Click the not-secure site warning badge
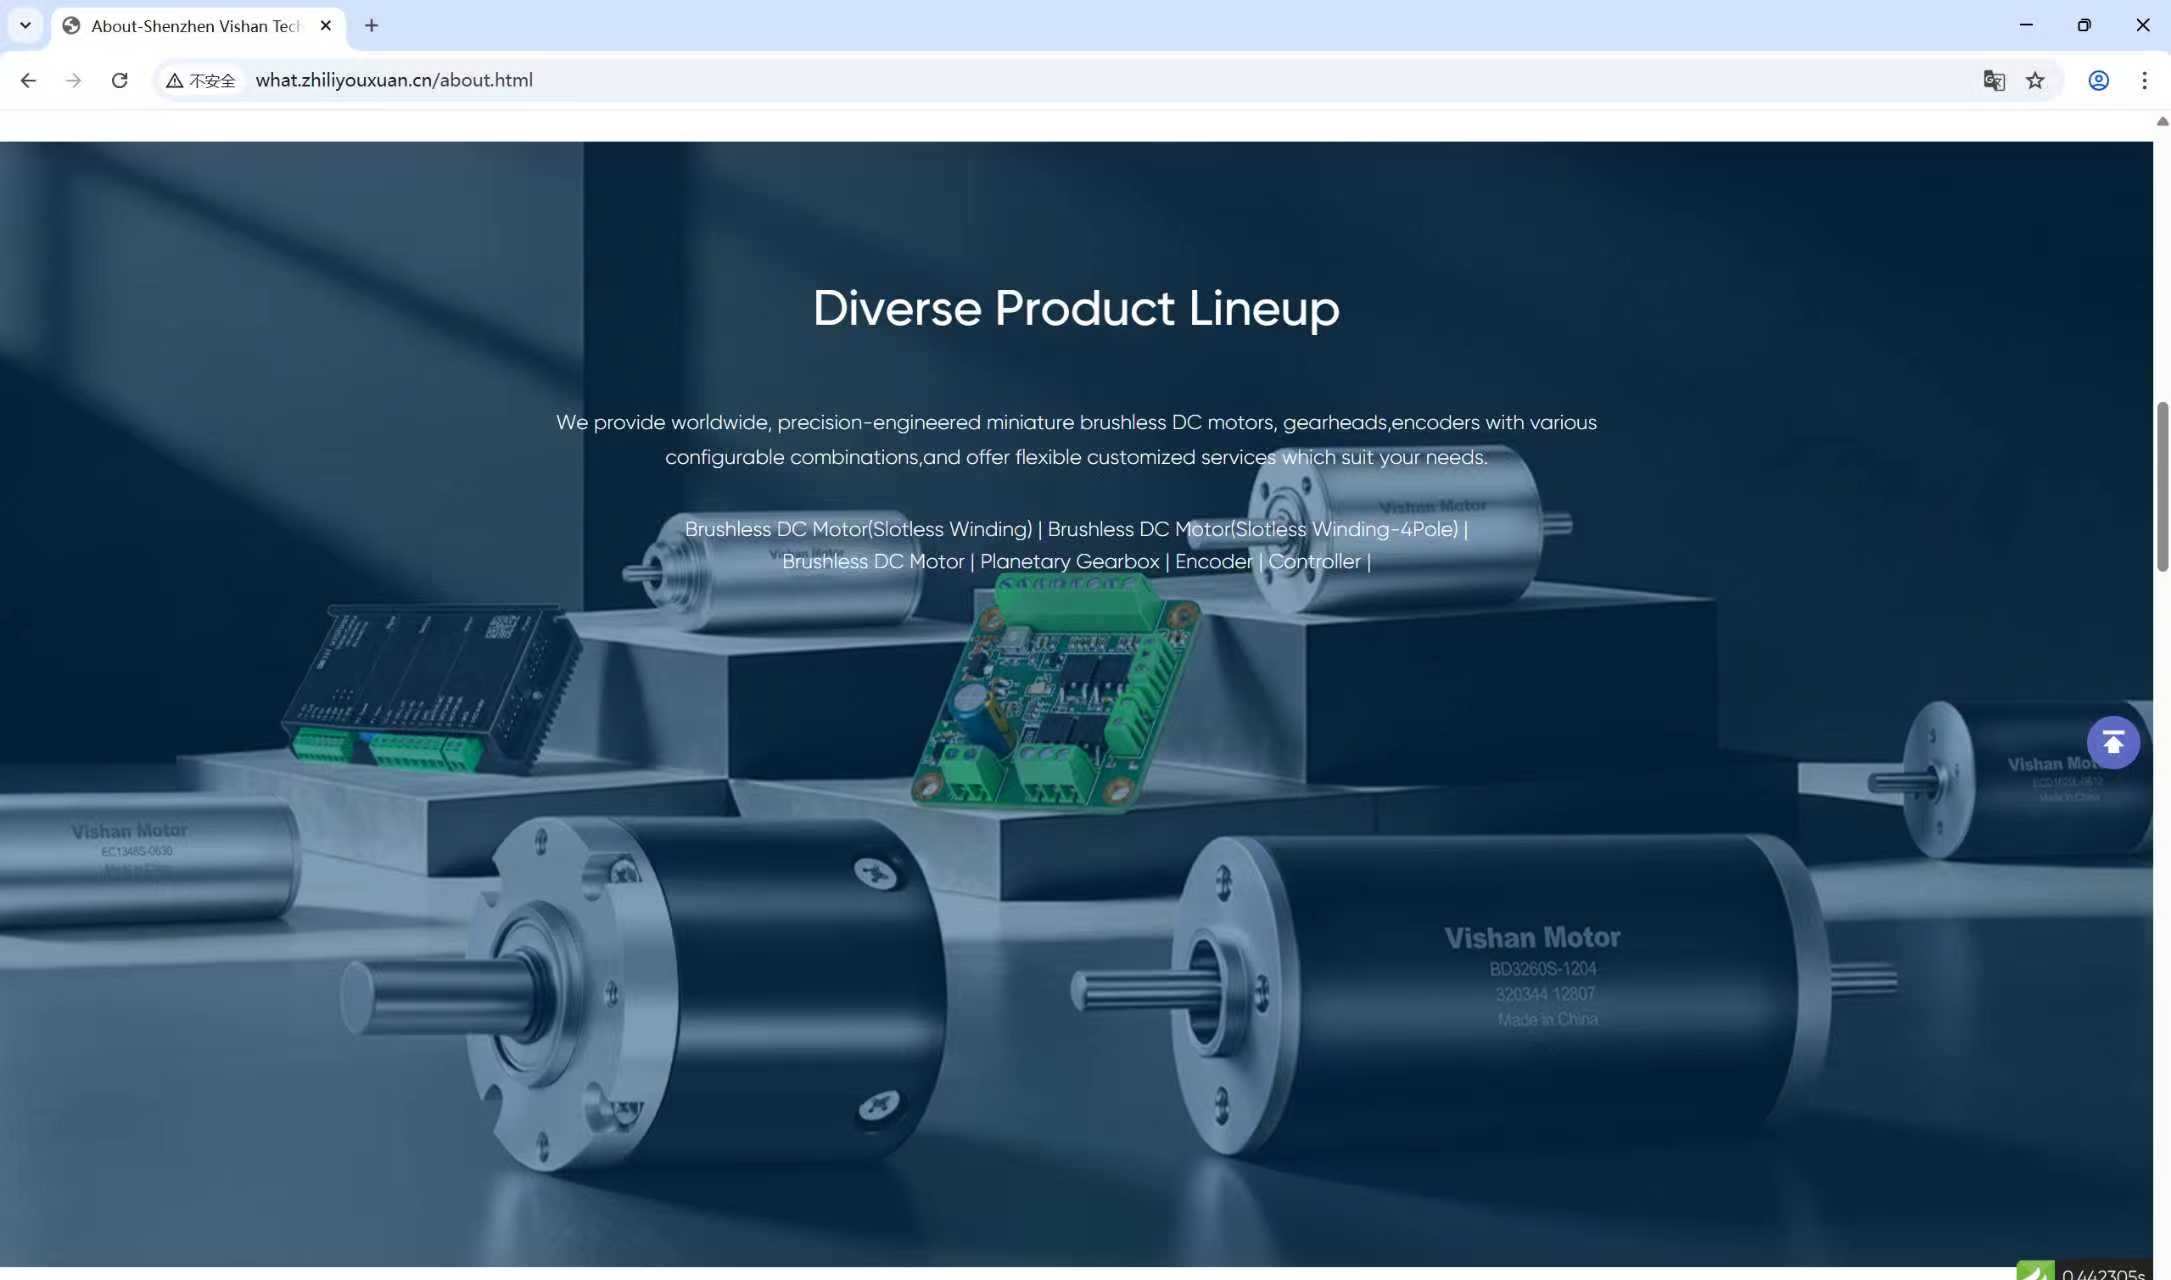This screenshot has height=1280, width=2171. click(201, 80)
